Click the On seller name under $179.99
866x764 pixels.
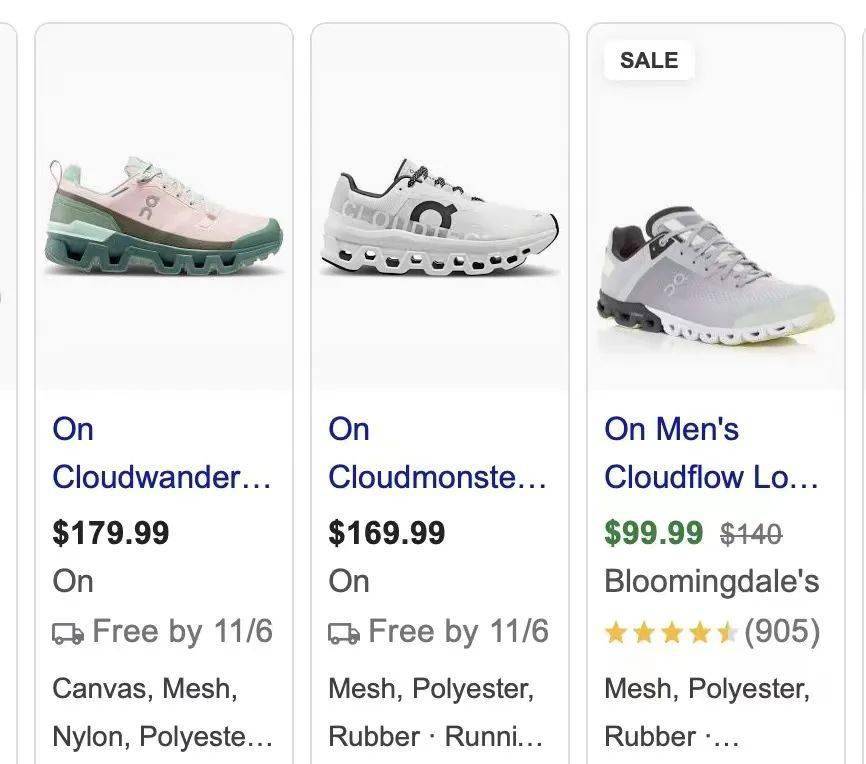[x=73, y=582]
